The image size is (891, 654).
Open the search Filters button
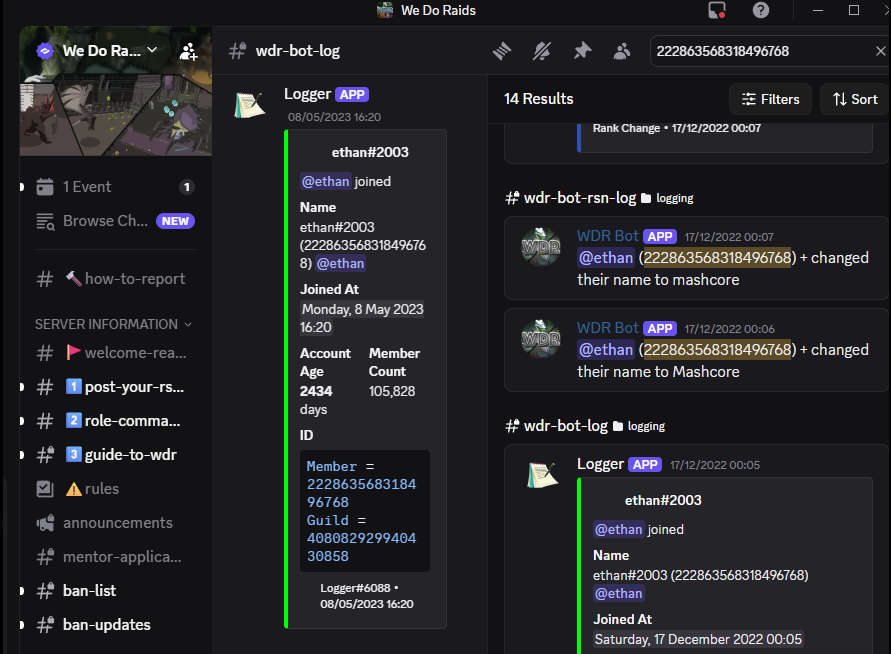tap(771, 99)
